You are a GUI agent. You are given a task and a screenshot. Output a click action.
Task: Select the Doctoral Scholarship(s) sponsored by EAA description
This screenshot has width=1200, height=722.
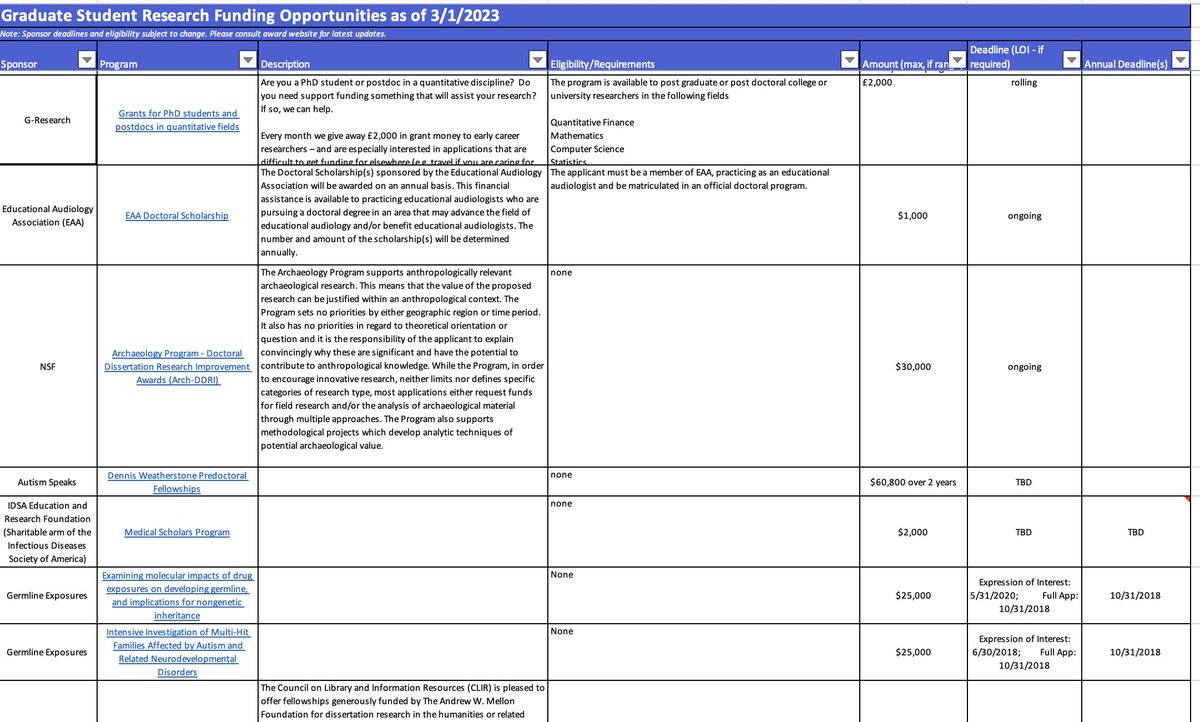coord(402,215)
